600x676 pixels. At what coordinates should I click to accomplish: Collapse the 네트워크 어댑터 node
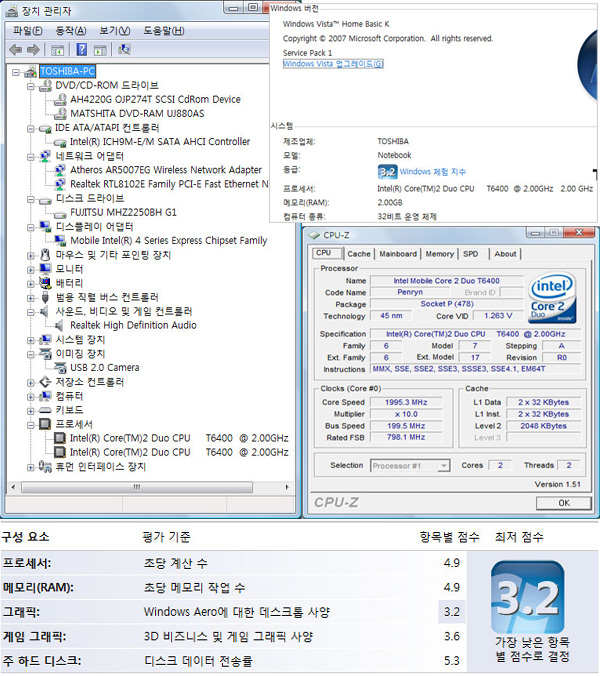(x=31, y=157)
